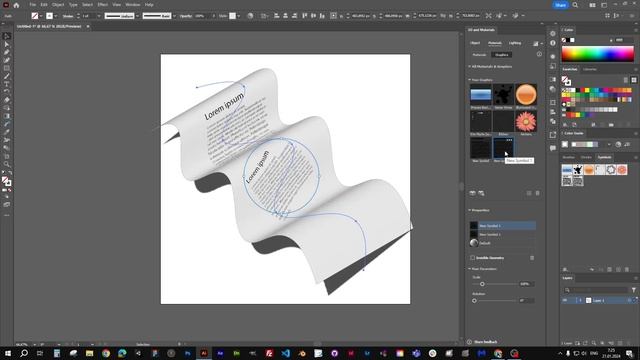The image size is (640, 360).
Task: Click the Color panel spectrum bar
Action: [x=598, y=54]
